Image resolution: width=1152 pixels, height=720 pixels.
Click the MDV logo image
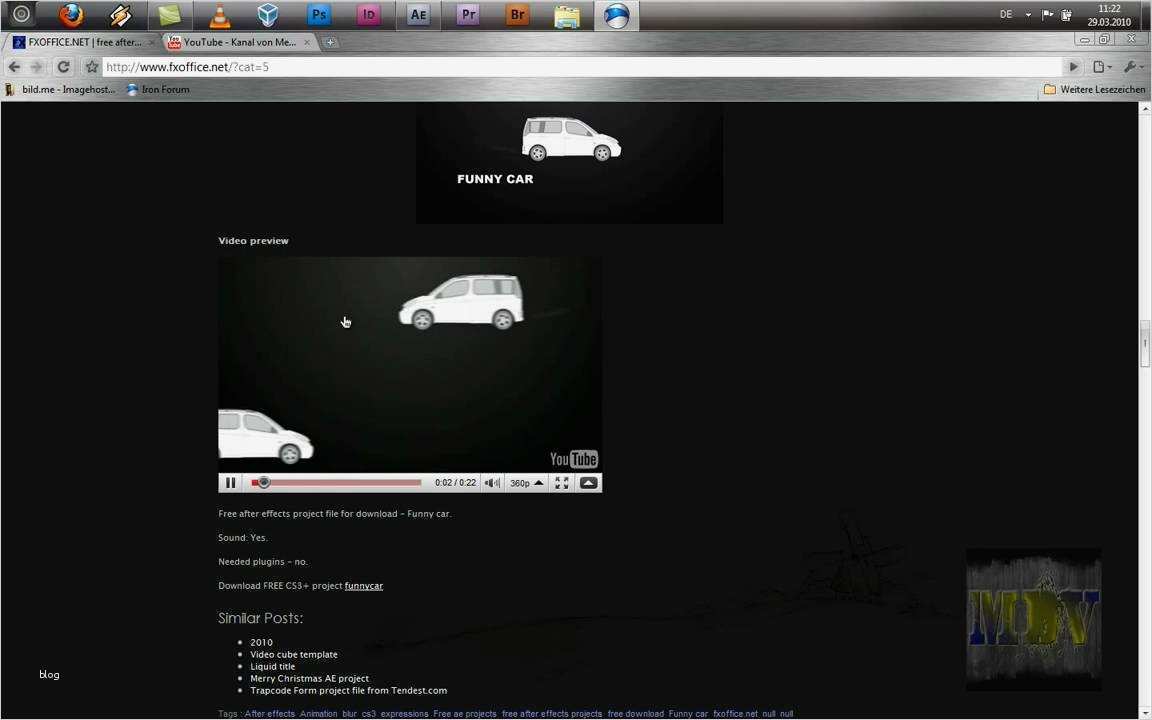pos(1033,619)
